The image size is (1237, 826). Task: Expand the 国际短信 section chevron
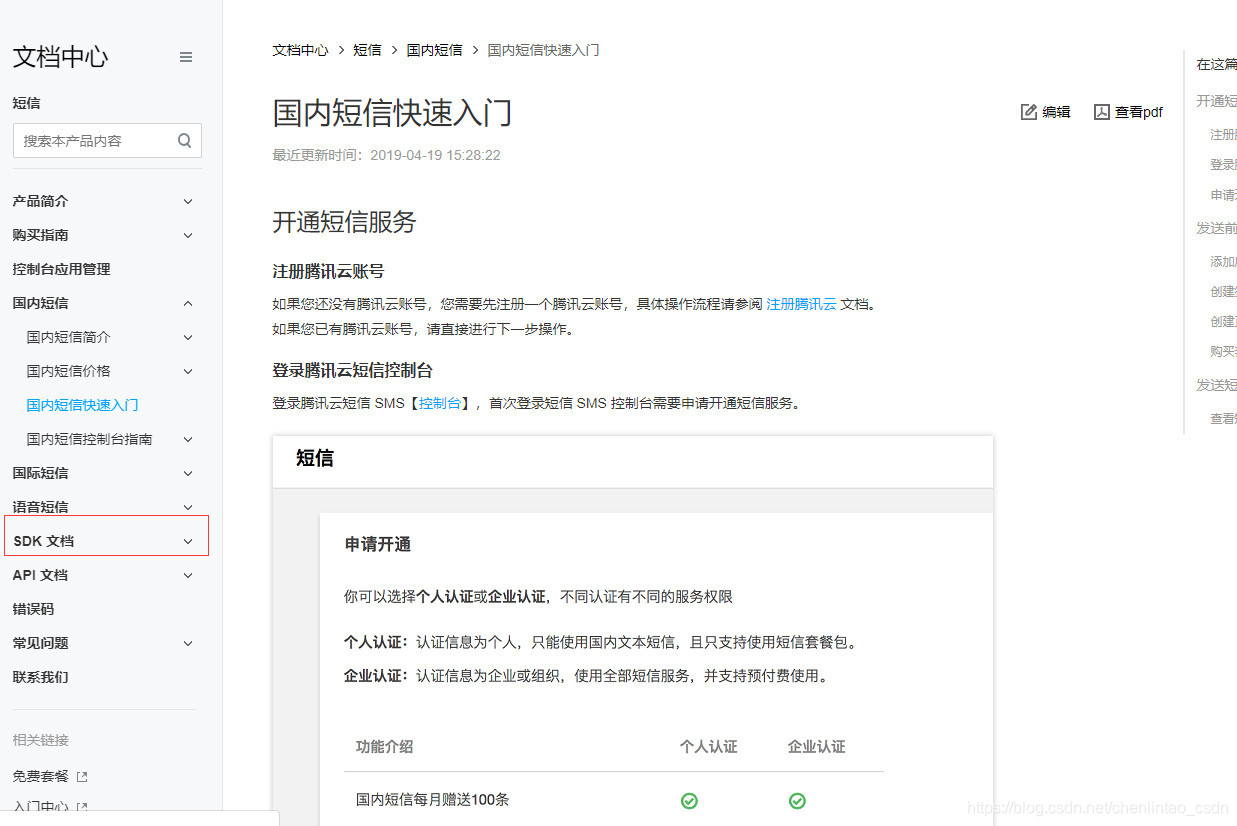coord(188,473)
